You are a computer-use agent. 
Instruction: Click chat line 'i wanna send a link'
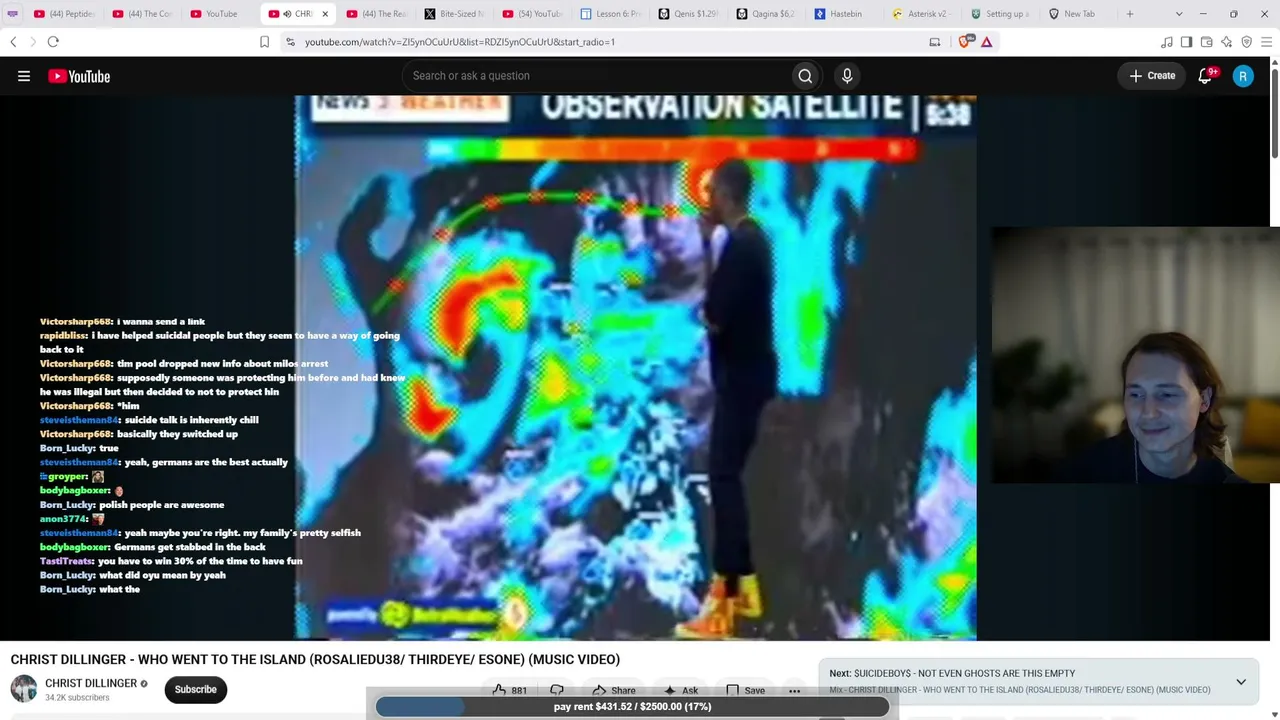tap(122, 322)
